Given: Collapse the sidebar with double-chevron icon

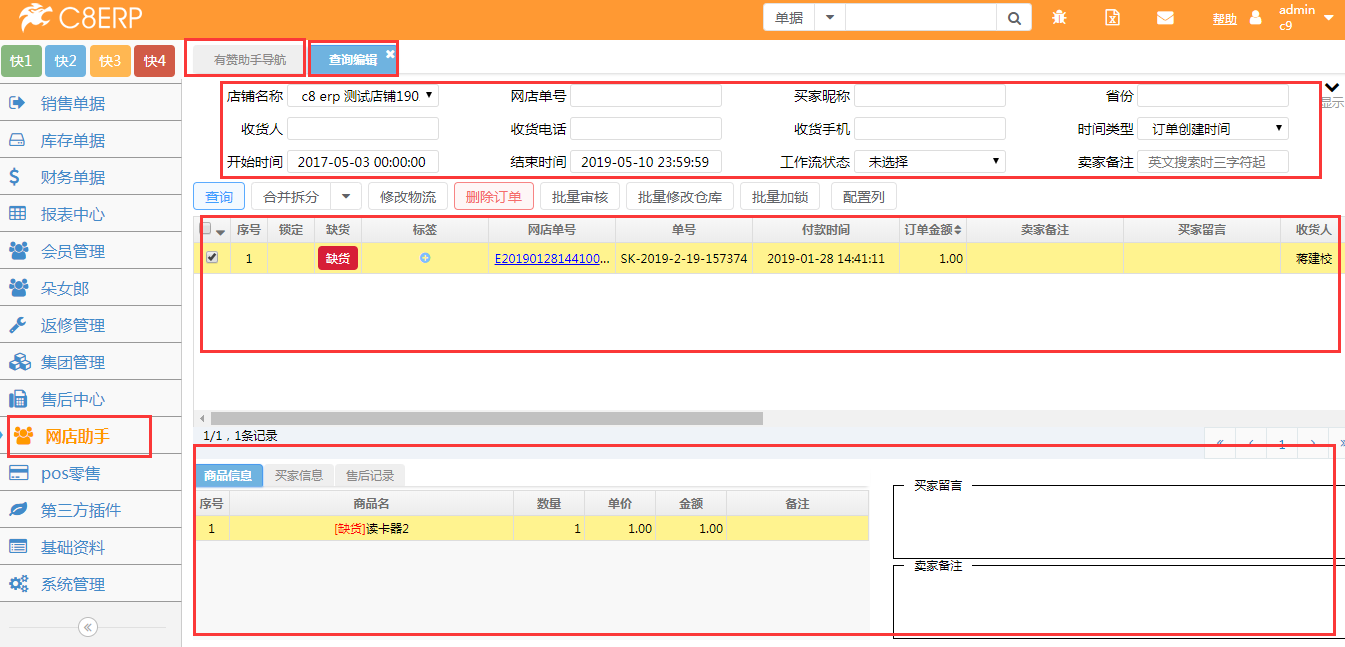Looking at the screenshot, I should pos(88,627).
